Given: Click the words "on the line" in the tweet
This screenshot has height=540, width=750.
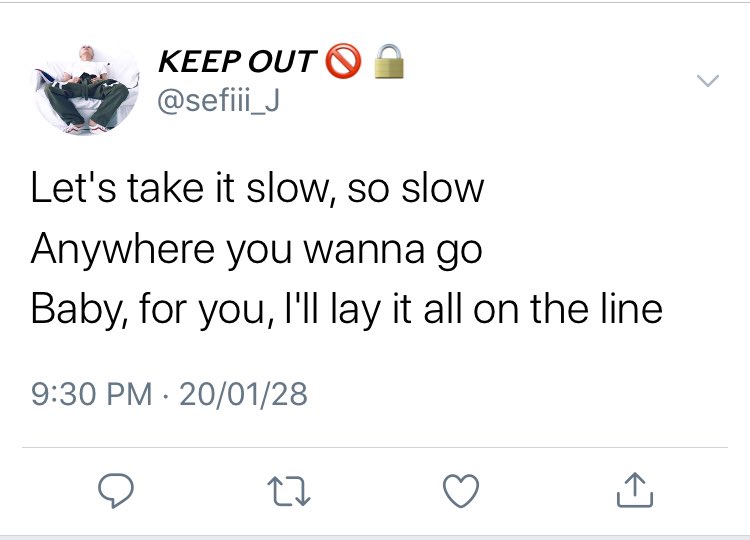Looking at the screenshot, I should (568, 309).
